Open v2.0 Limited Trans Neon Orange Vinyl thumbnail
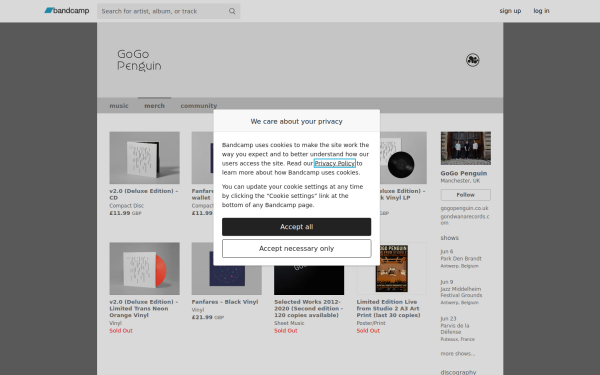This screenshot has height=375, width=600. click(x=144, y=269)
